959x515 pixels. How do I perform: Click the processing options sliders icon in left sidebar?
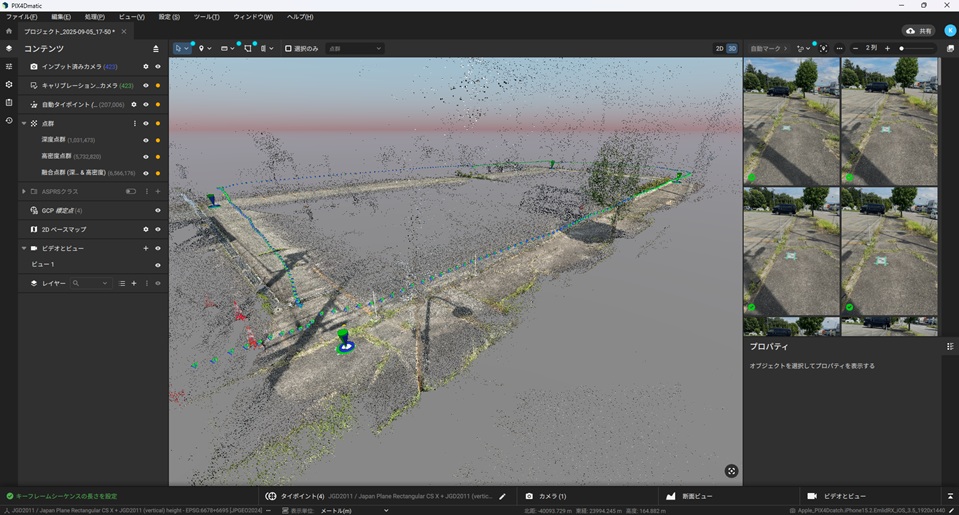point(9,66)
